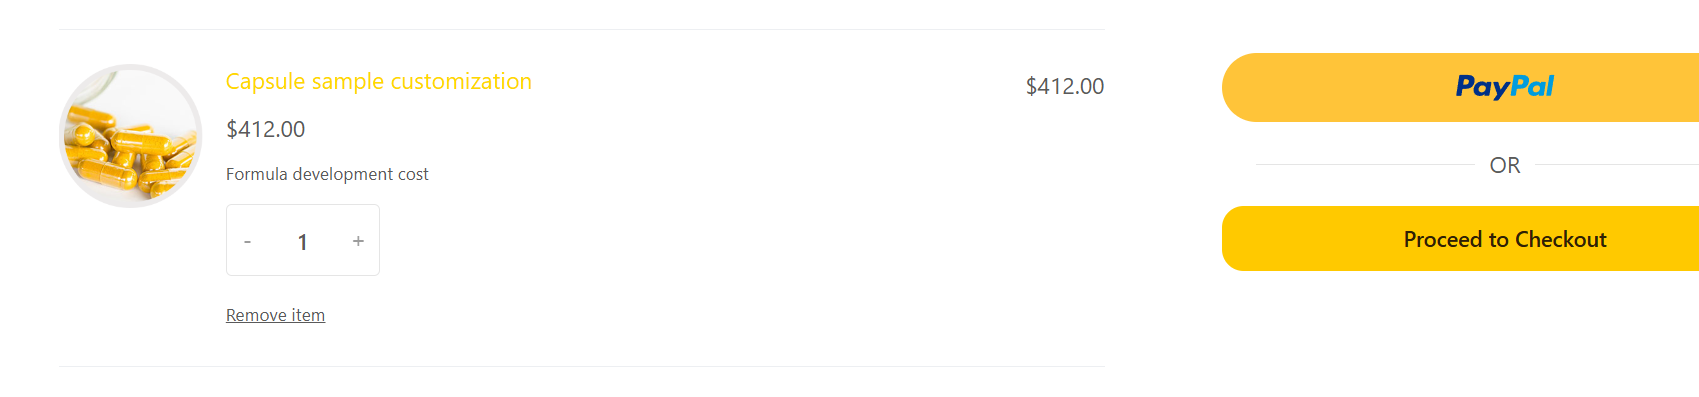Click the underlined Remove item text
Image resolution: width=1699 pixels, height=397 pixels.
pos(275,315)
